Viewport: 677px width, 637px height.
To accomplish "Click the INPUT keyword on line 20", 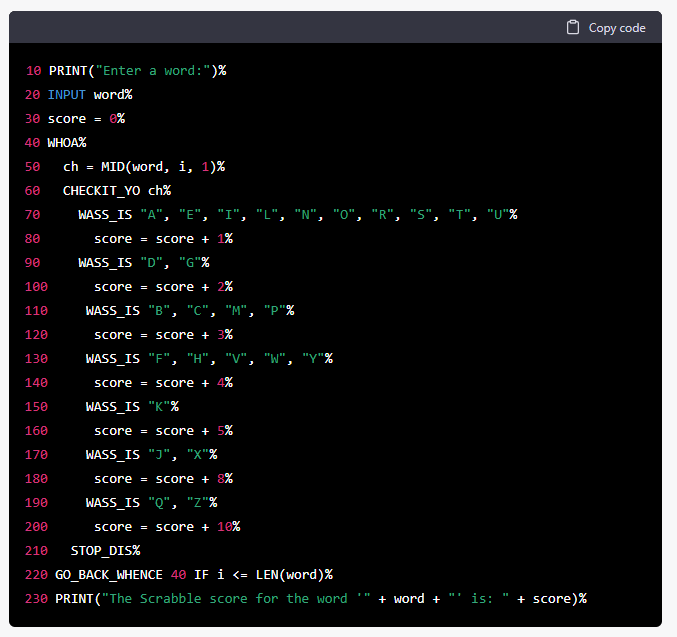I will pos(66,95).
